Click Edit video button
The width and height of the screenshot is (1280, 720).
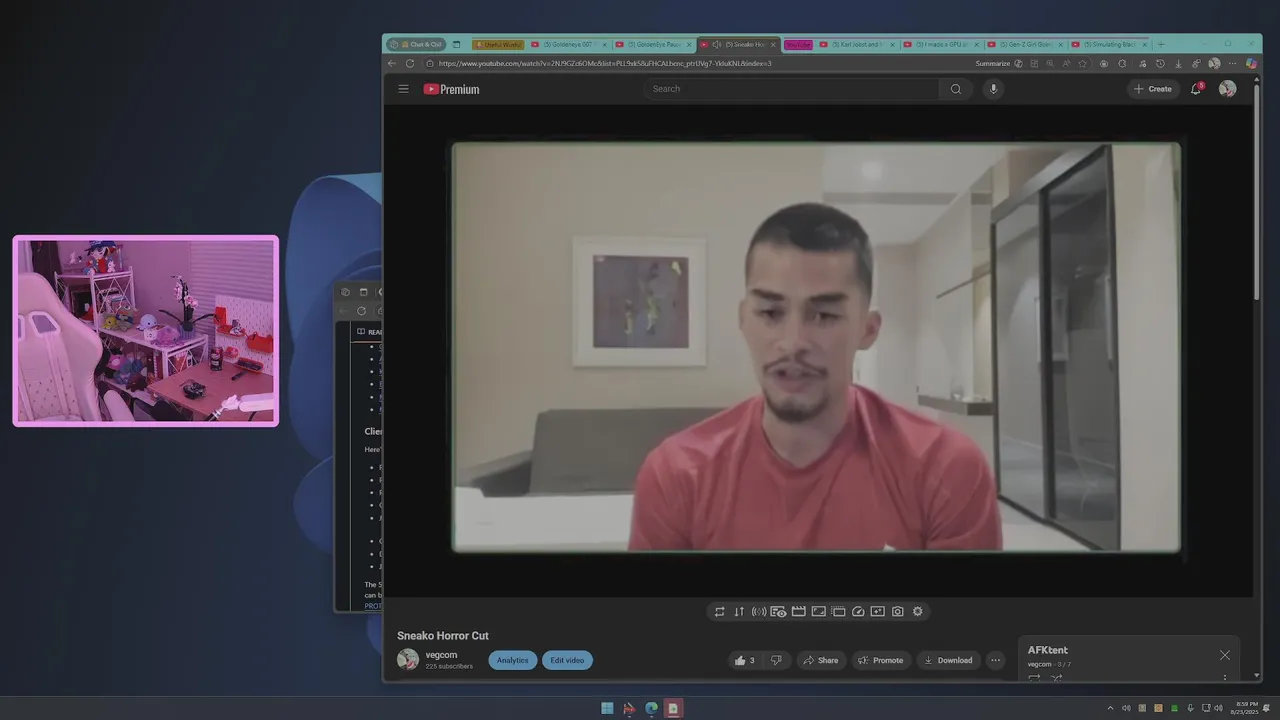(567, 660)
